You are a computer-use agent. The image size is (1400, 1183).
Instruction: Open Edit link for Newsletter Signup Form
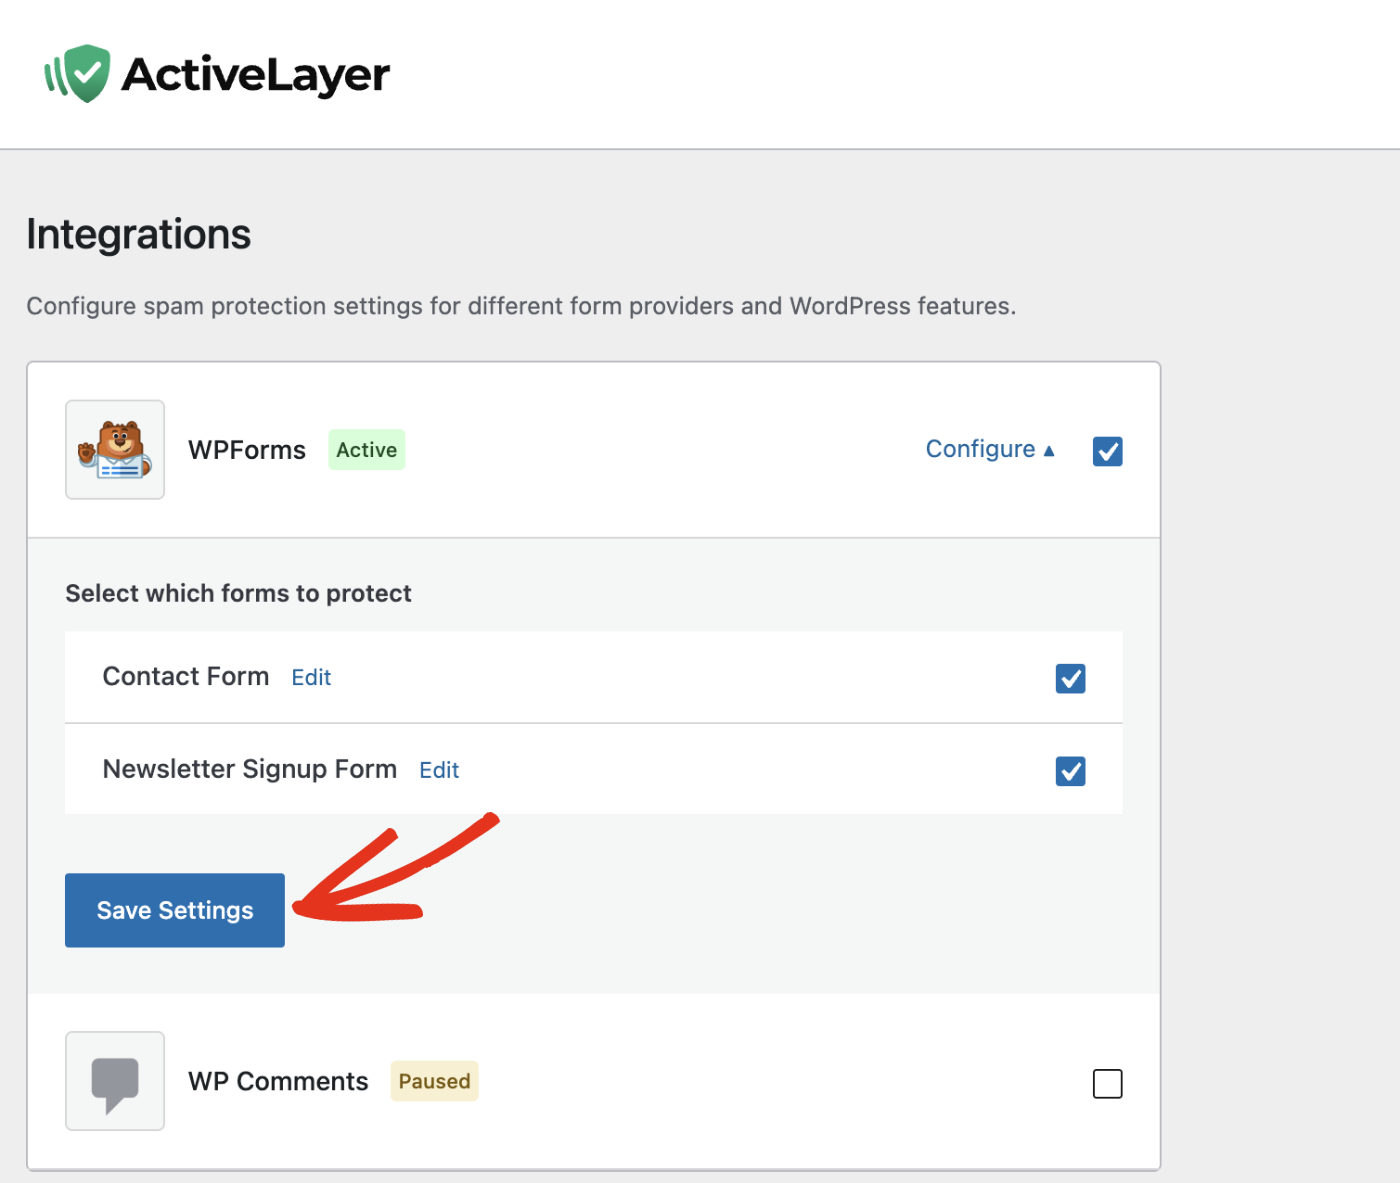click(439, 770)
